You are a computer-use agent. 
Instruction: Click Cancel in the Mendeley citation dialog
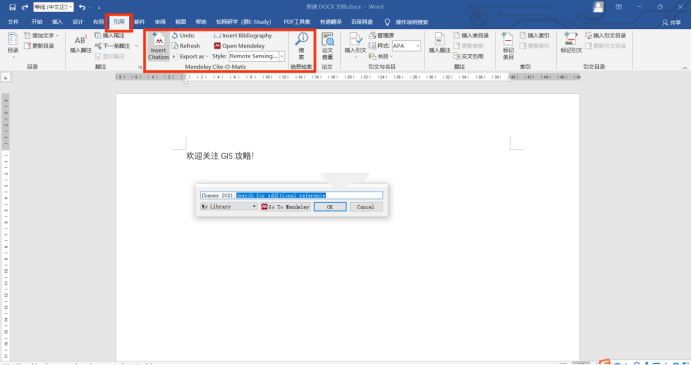click(365, 207)
